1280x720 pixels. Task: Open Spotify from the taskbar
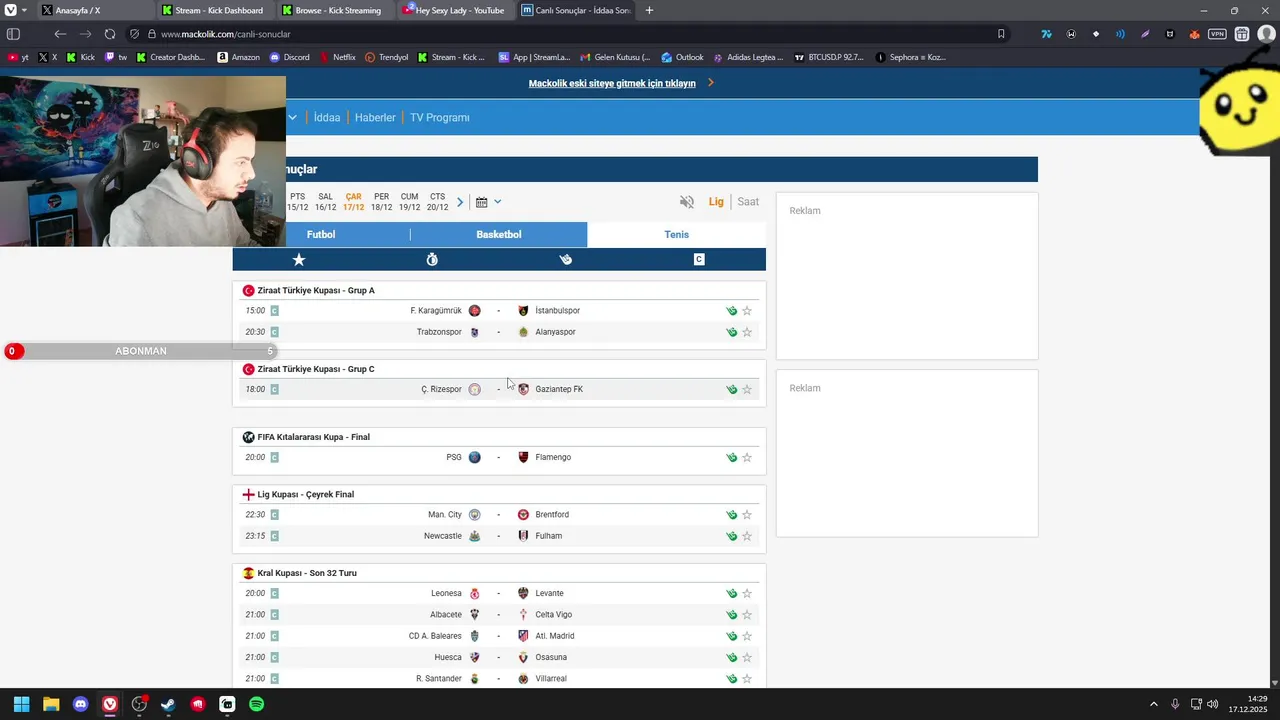(x=256, y=704)
